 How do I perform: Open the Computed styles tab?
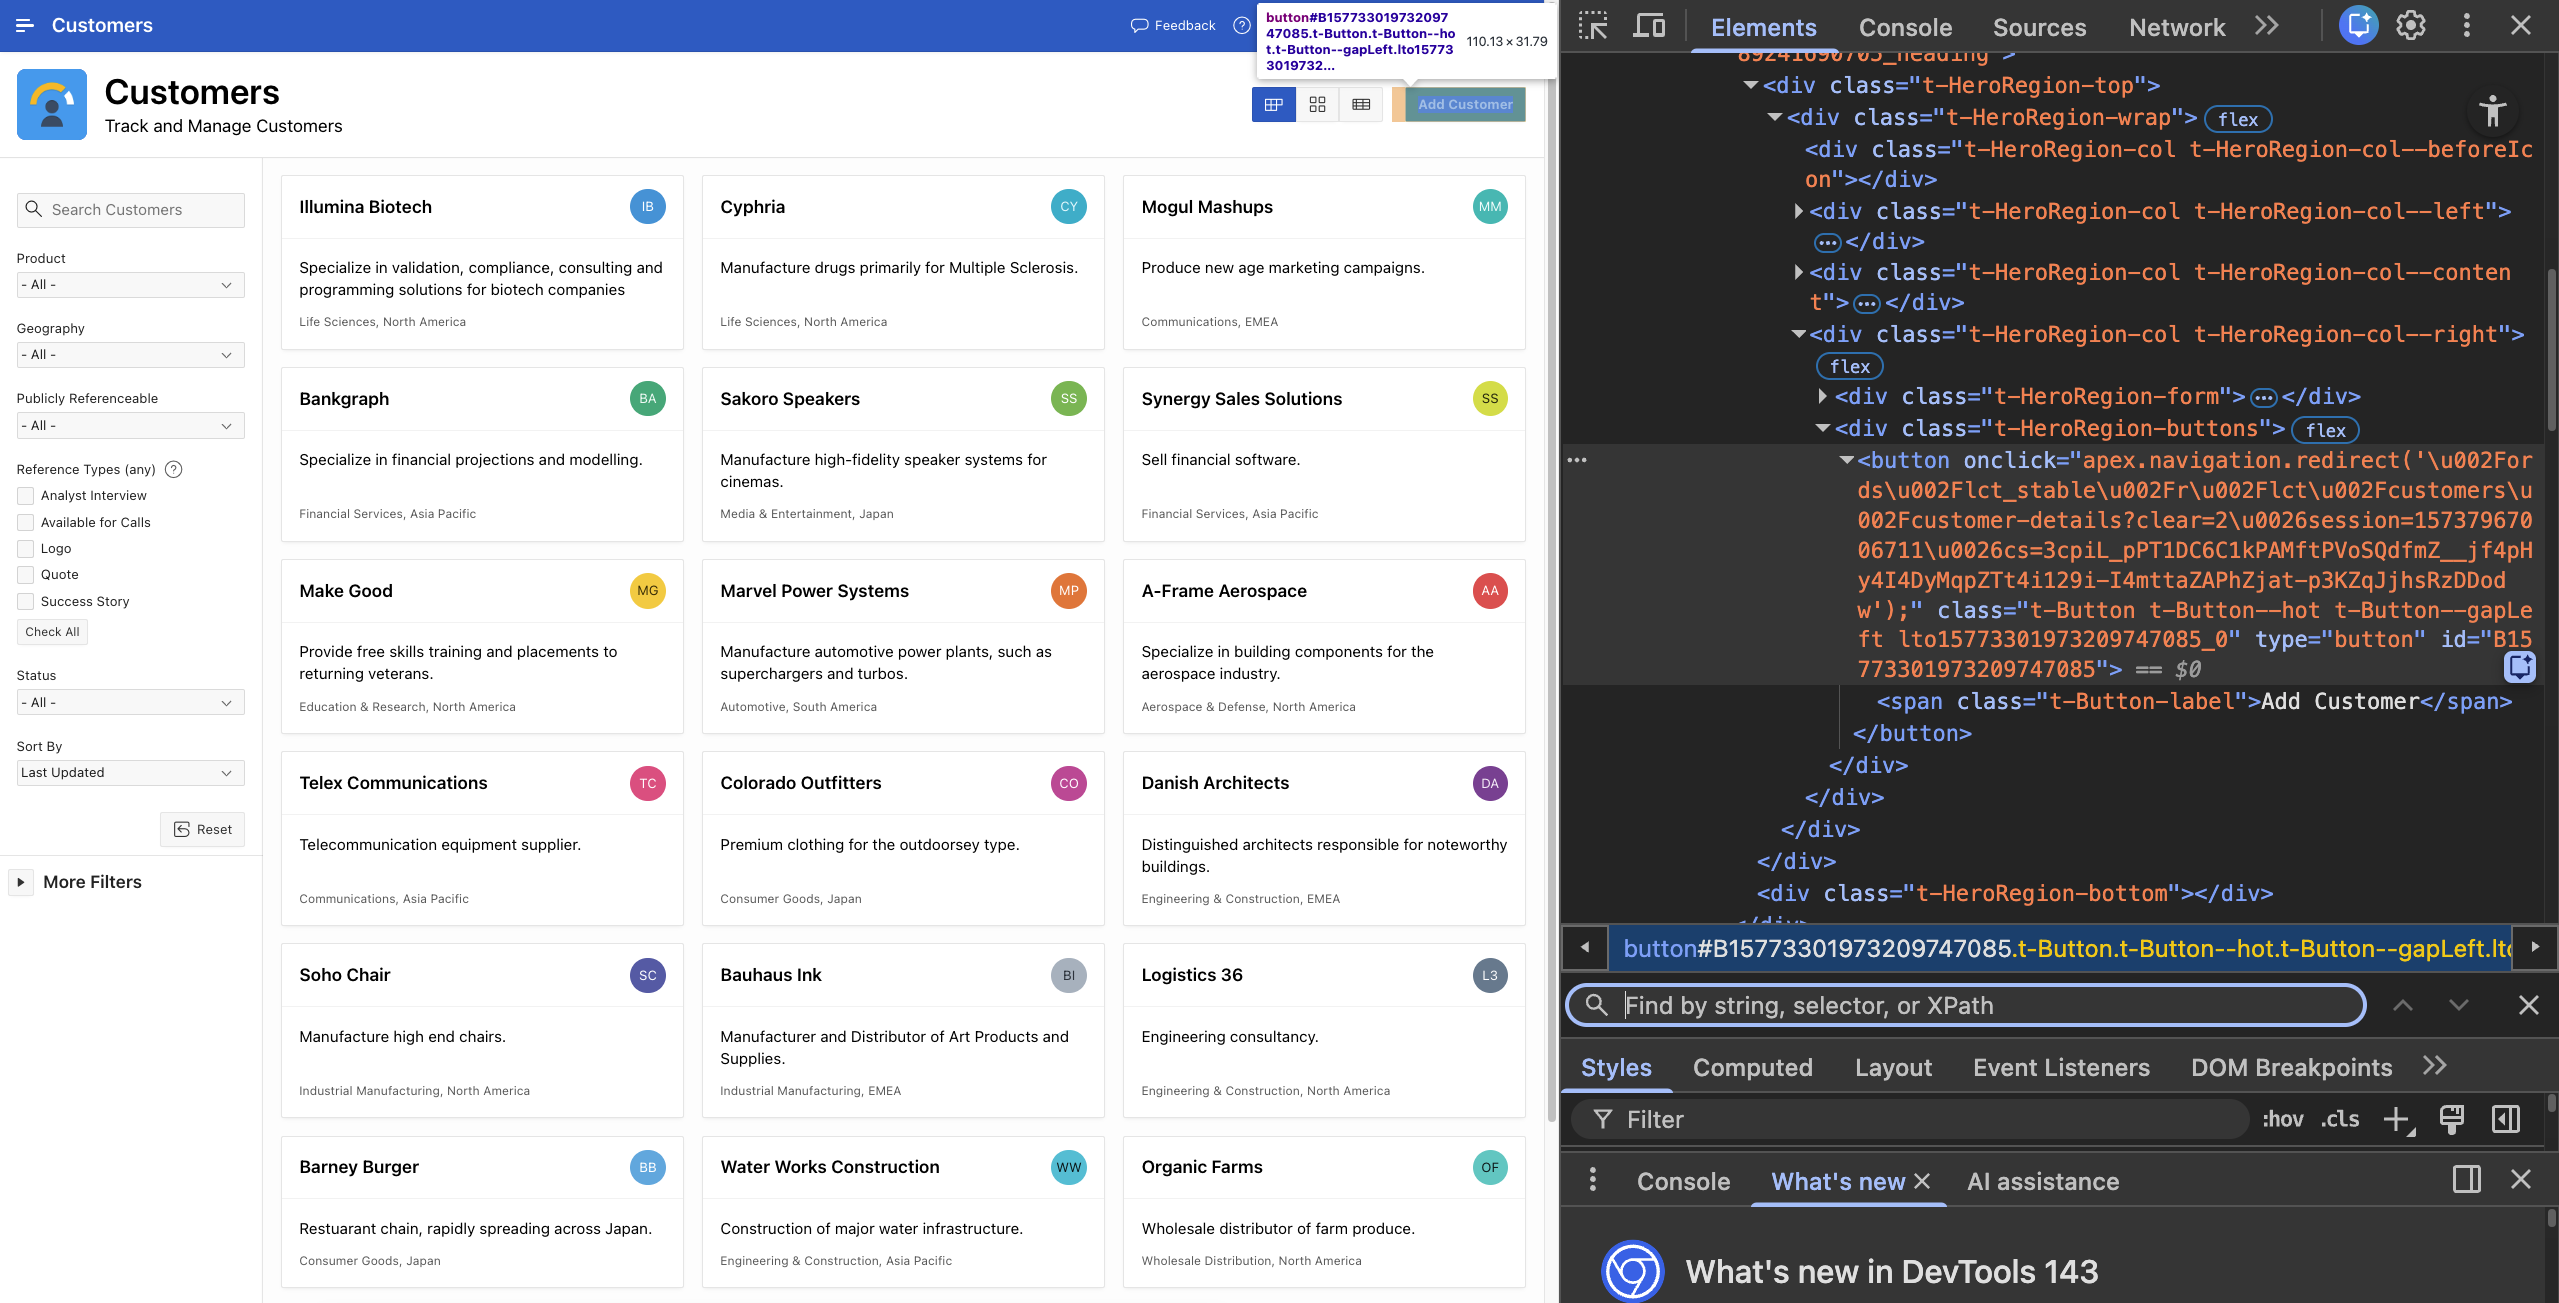point(1752,1067)
